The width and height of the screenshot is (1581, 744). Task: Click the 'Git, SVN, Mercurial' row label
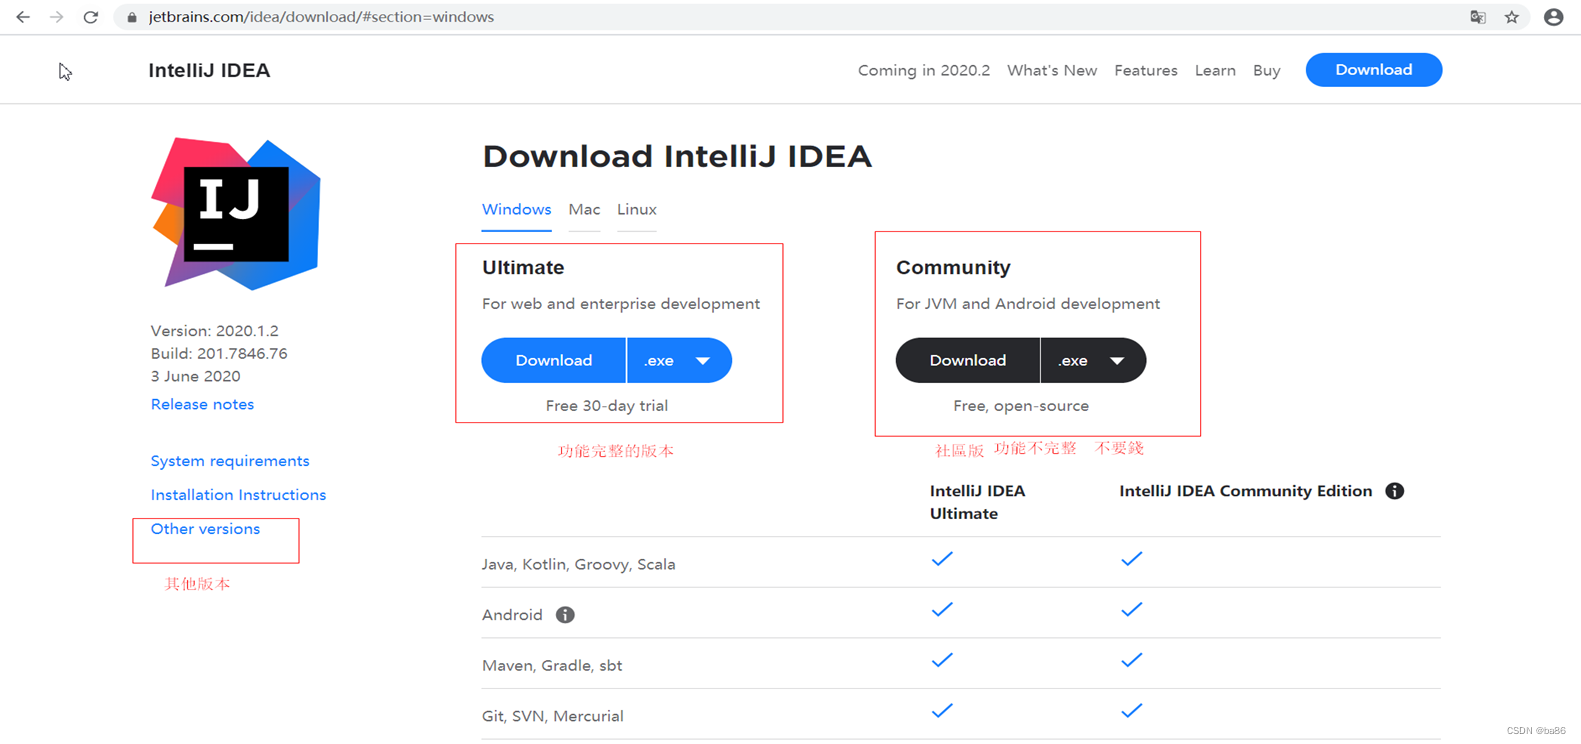click(x=552, y=716)
